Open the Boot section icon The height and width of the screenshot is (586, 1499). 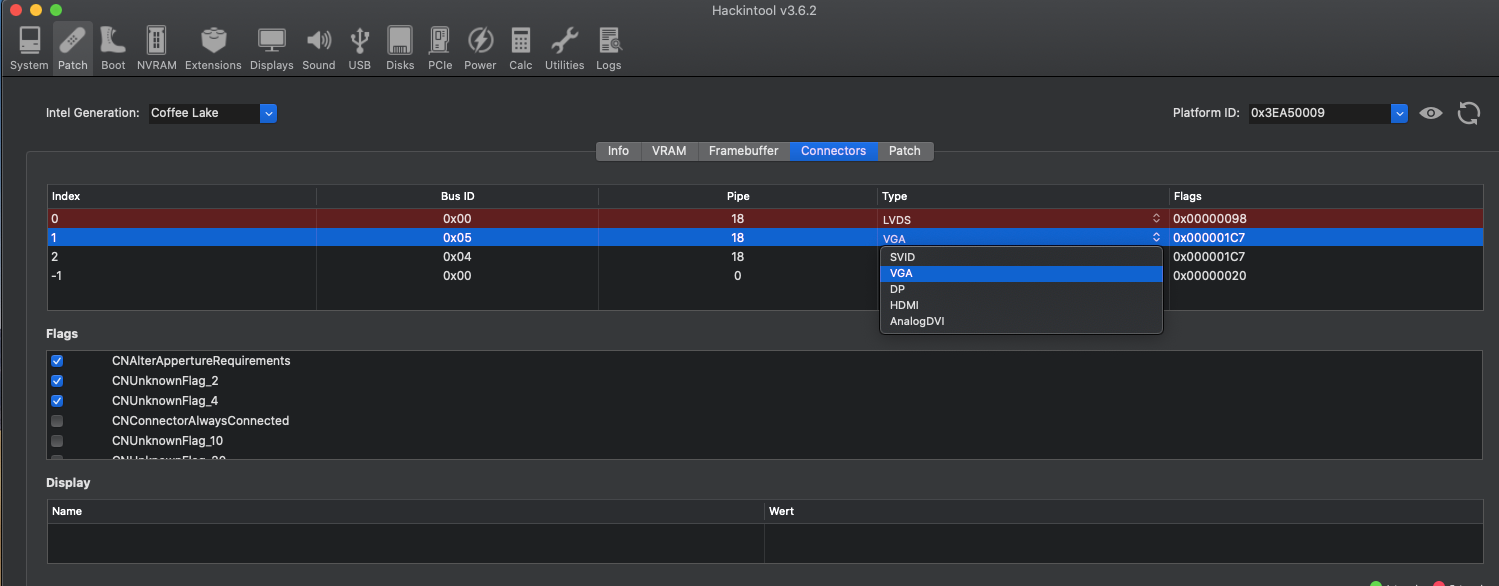point(113,48)
